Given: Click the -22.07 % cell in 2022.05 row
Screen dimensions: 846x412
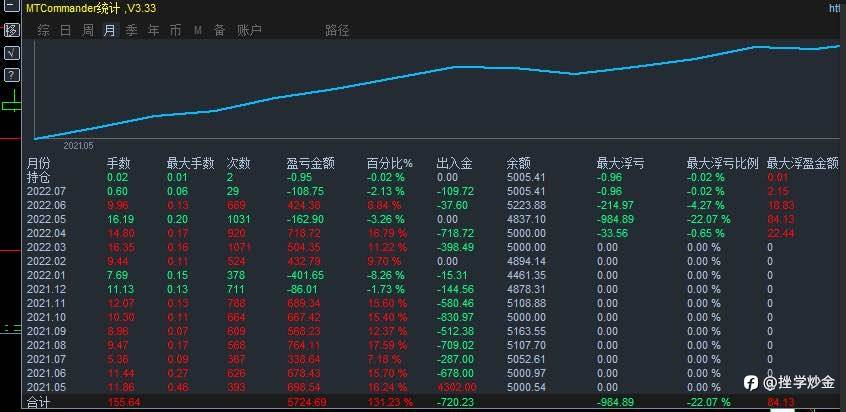Looking at the screenshot, I should coord(708,219).
